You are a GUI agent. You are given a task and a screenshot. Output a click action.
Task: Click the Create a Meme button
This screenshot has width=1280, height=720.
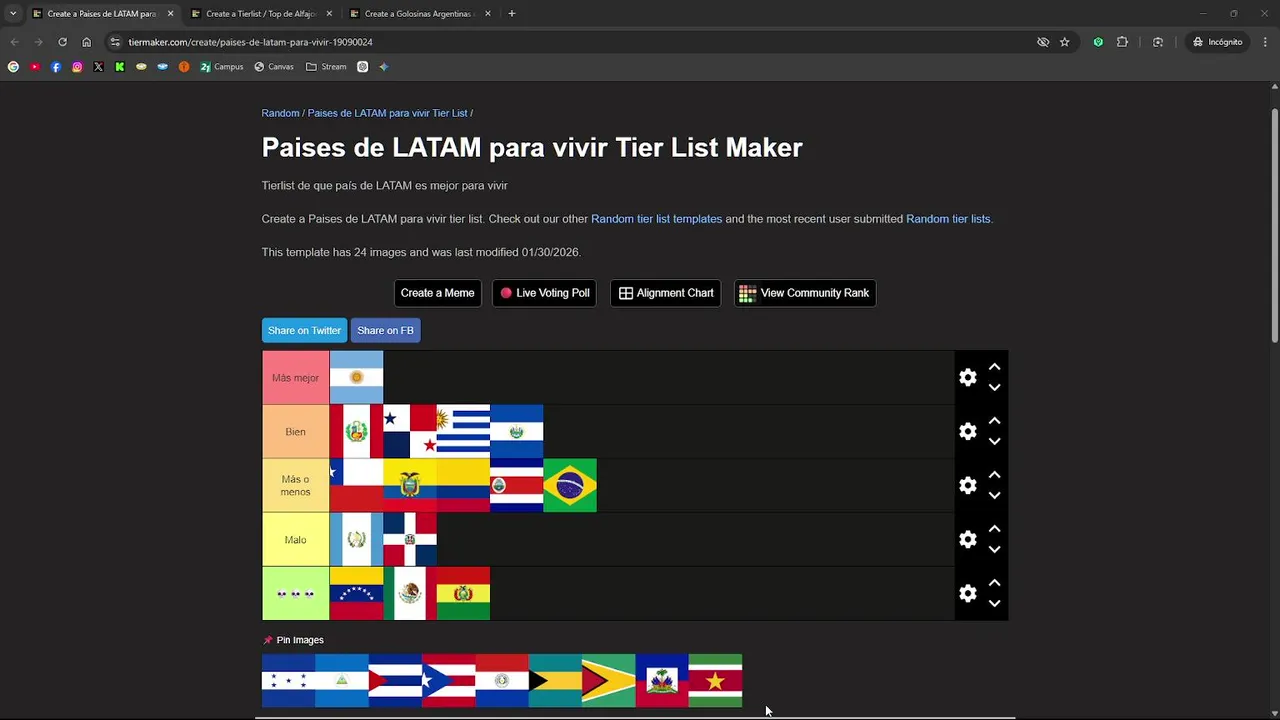437,293
